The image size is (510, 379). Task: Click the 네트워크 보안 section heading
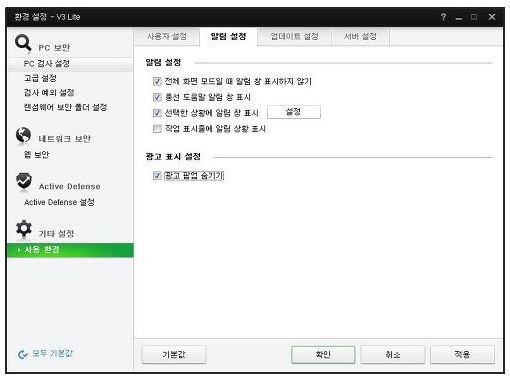click(65, 139)
